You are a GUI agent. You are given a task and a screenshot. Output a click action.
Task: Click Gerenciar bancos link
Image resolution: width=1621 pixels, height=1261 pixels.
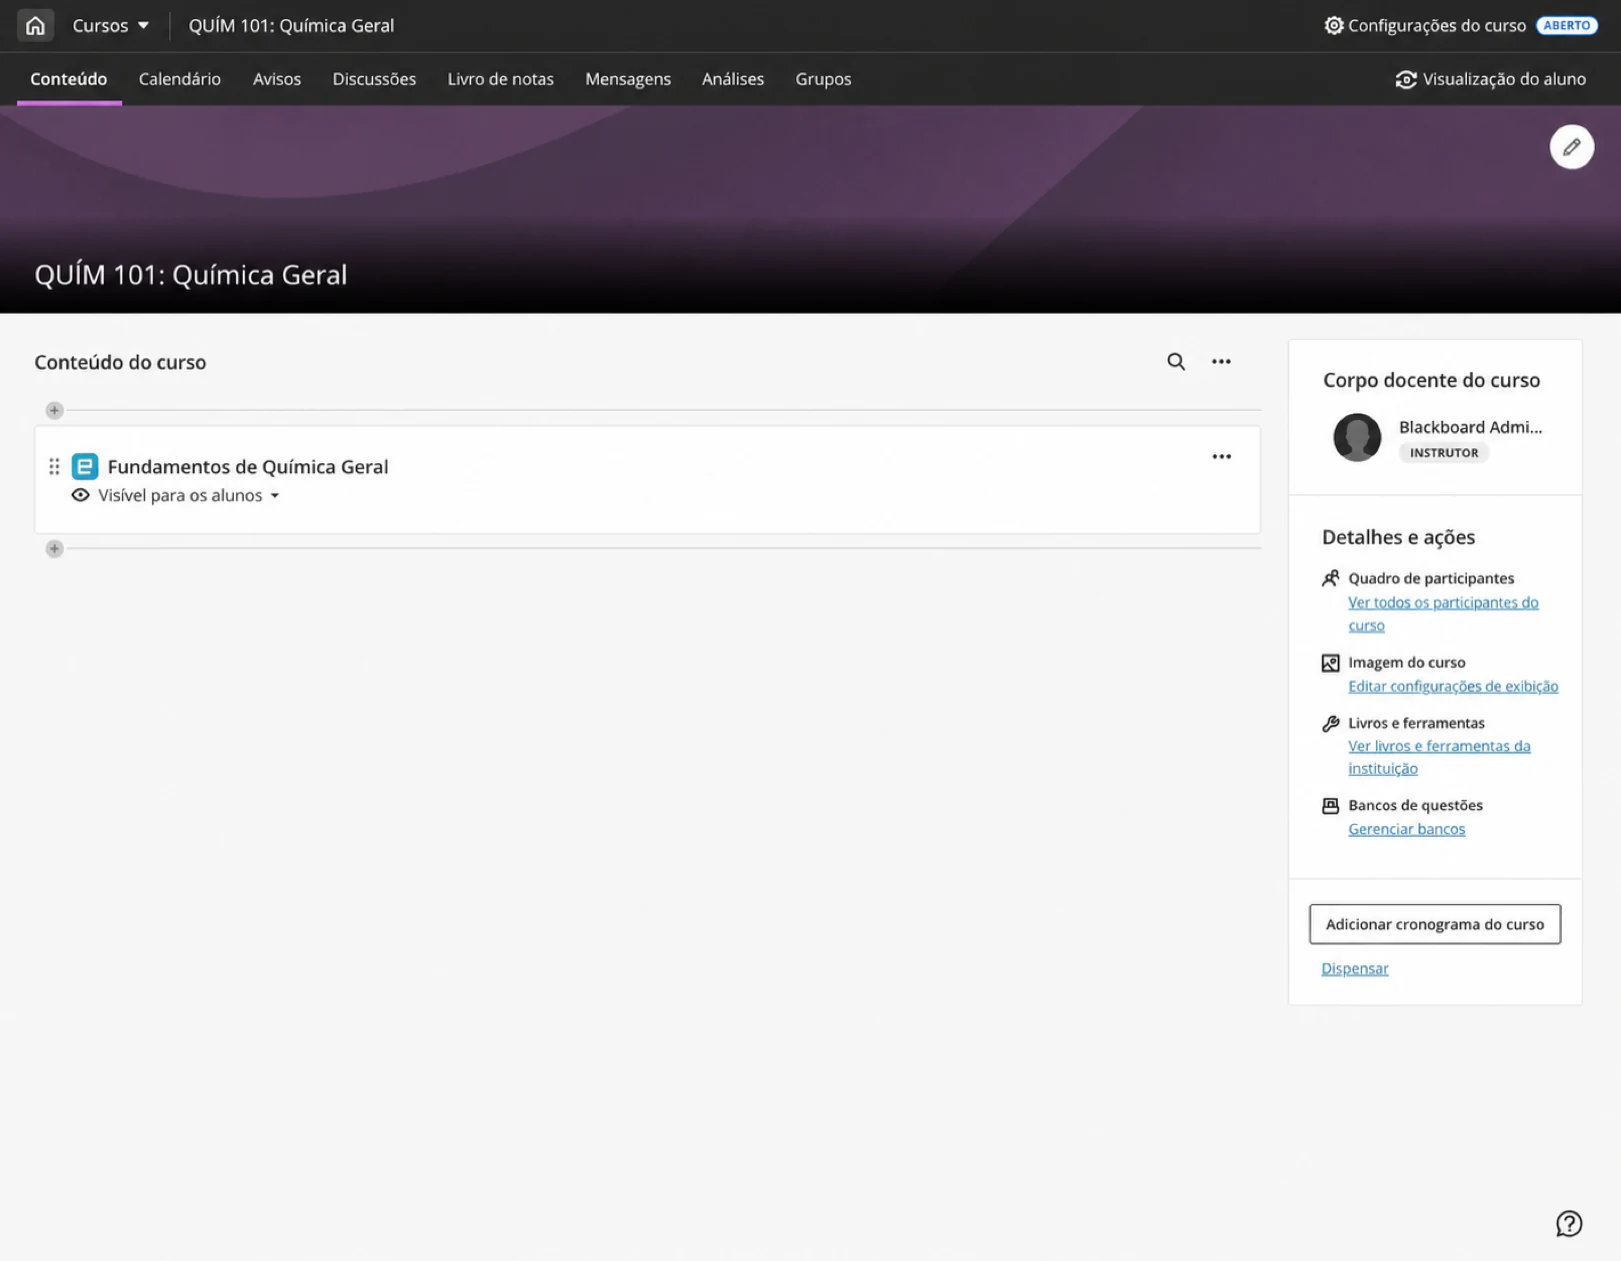(1406, 829)
